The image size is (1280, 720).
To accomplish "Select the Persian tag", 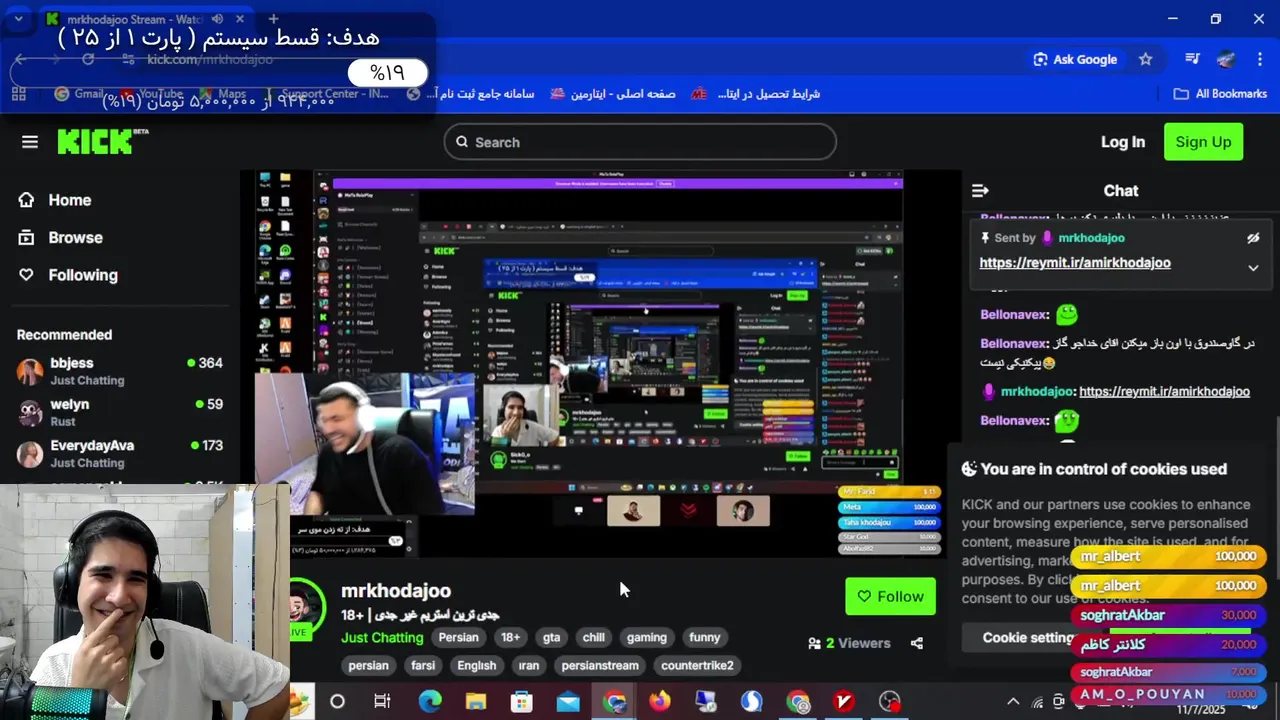I will pyautogui.click(x=458, y=637).
